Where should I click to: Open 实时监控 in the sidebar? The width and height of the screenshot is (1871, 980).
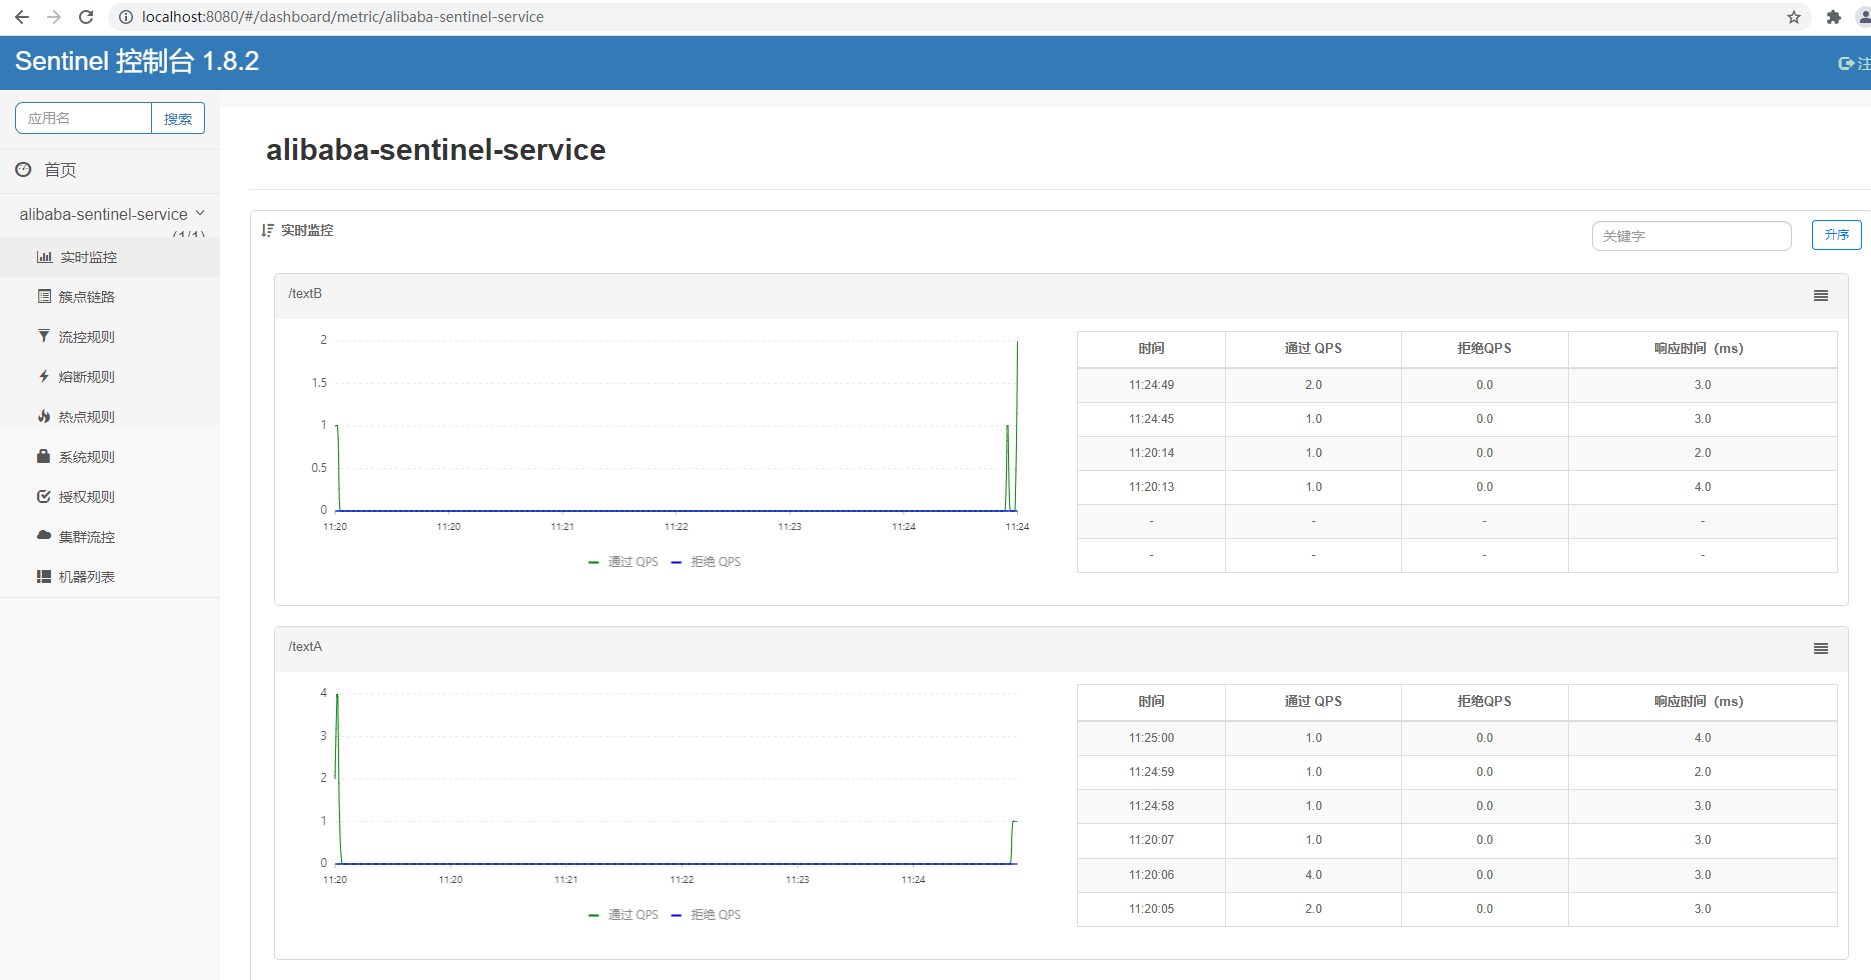[88, 257]
